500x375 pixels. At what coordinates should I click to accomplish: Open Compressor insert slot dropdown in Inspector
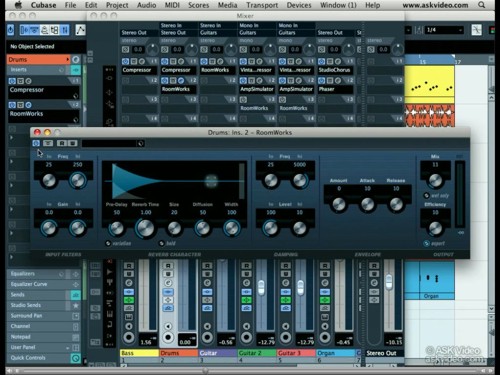pyautogui.click(x=76, y=96)
